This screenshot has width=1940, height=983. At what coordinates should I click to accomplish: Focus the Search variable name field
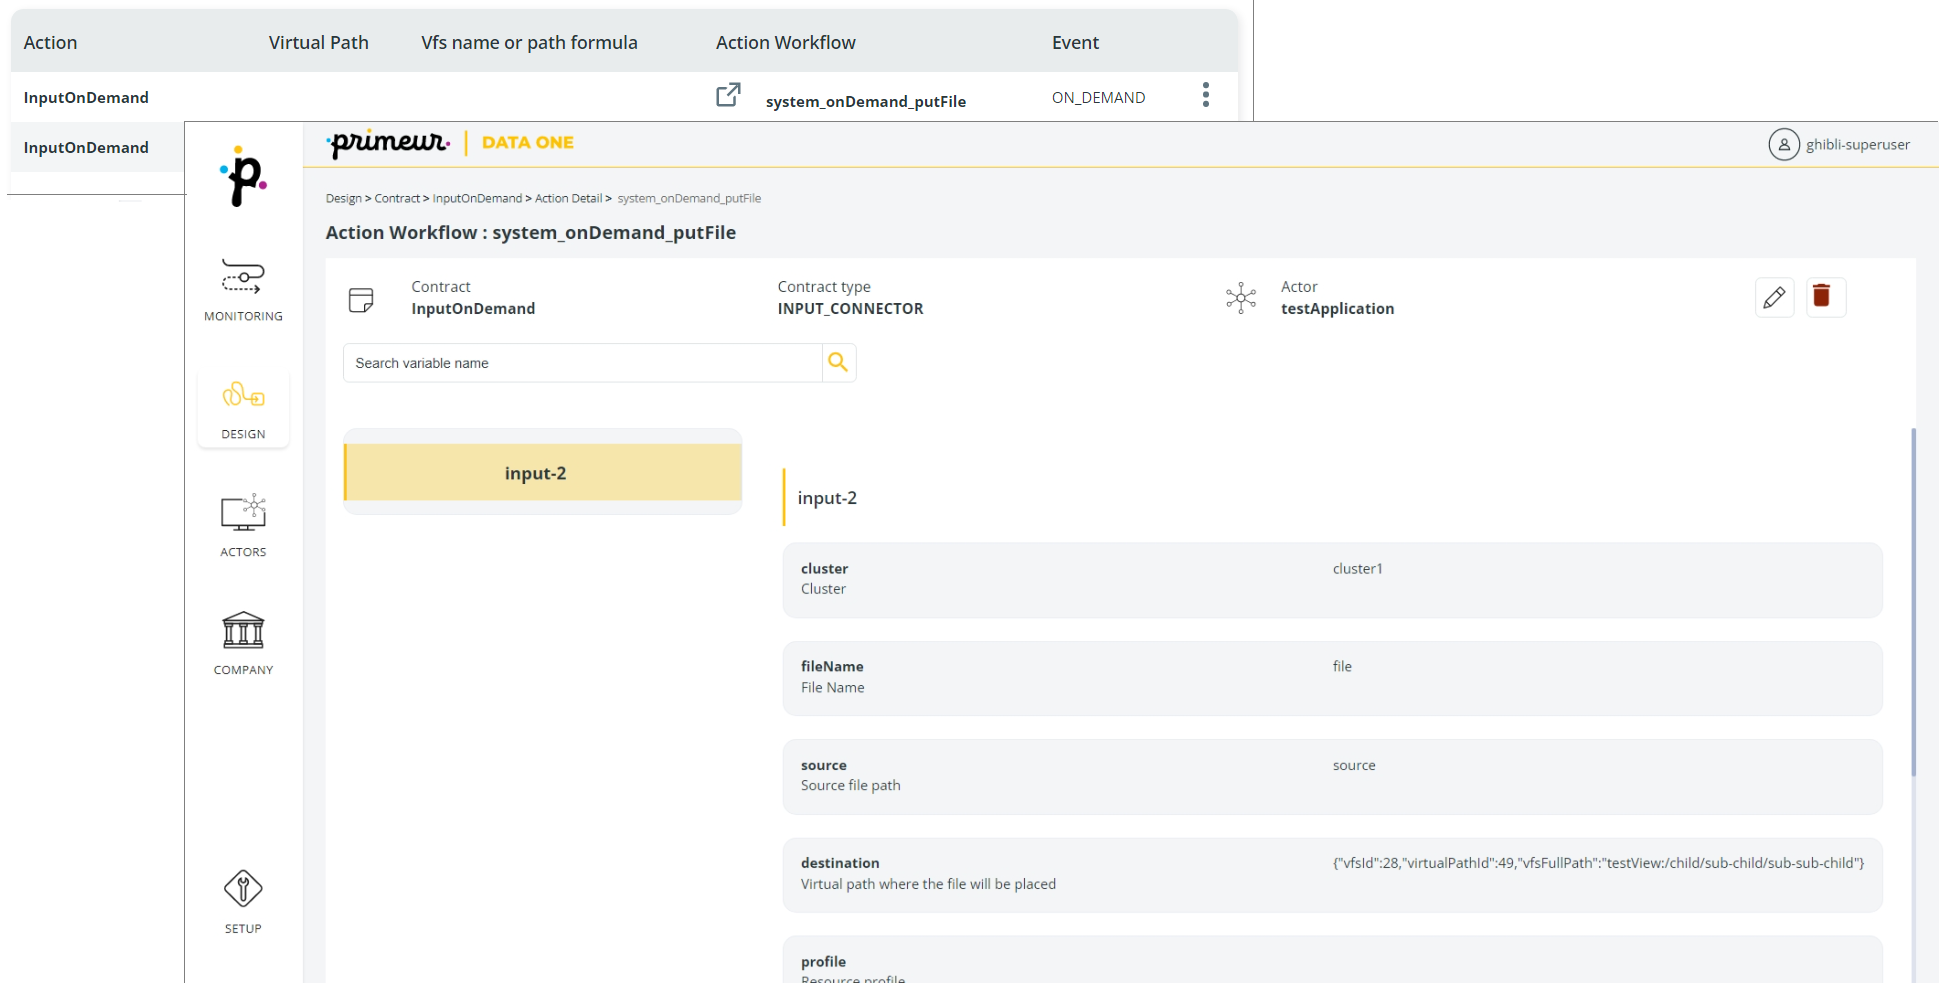[583, 363]
